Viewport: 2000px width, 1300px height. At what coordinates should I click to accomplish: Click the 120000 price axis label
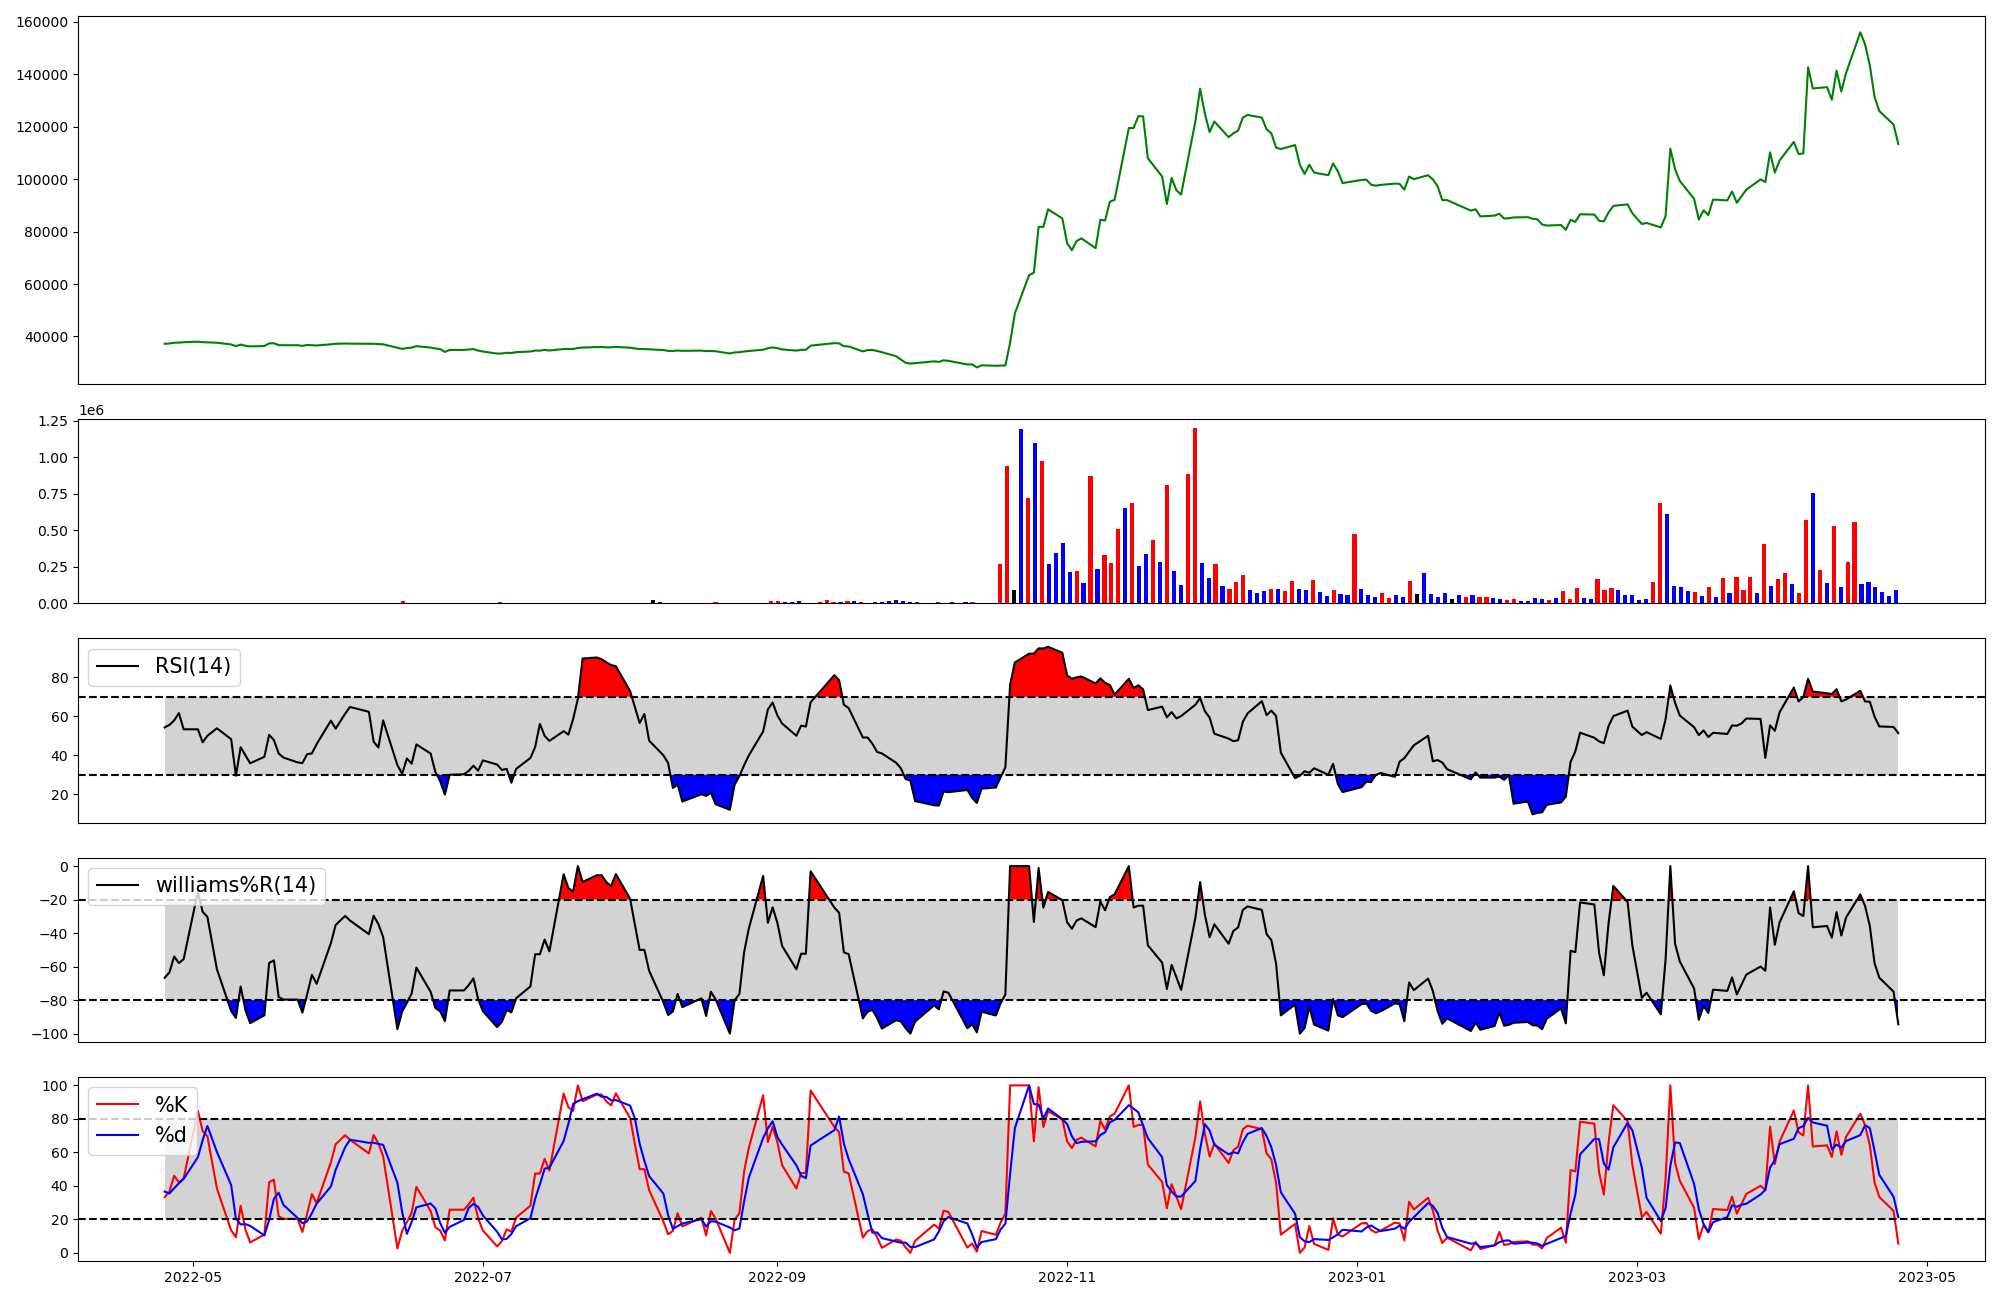[x=42, y=128]
